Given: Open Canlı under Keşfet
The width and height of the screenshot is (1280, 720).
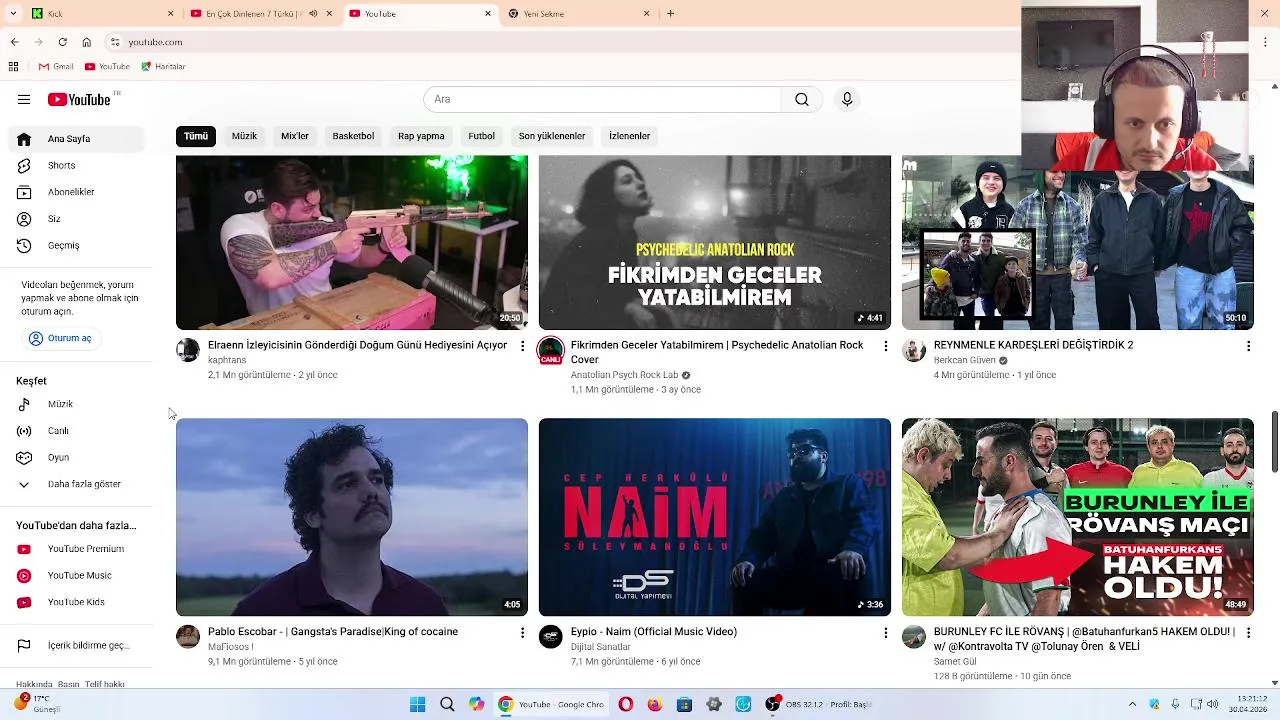Looking at the screenshot, I should [x=77, y=431].
